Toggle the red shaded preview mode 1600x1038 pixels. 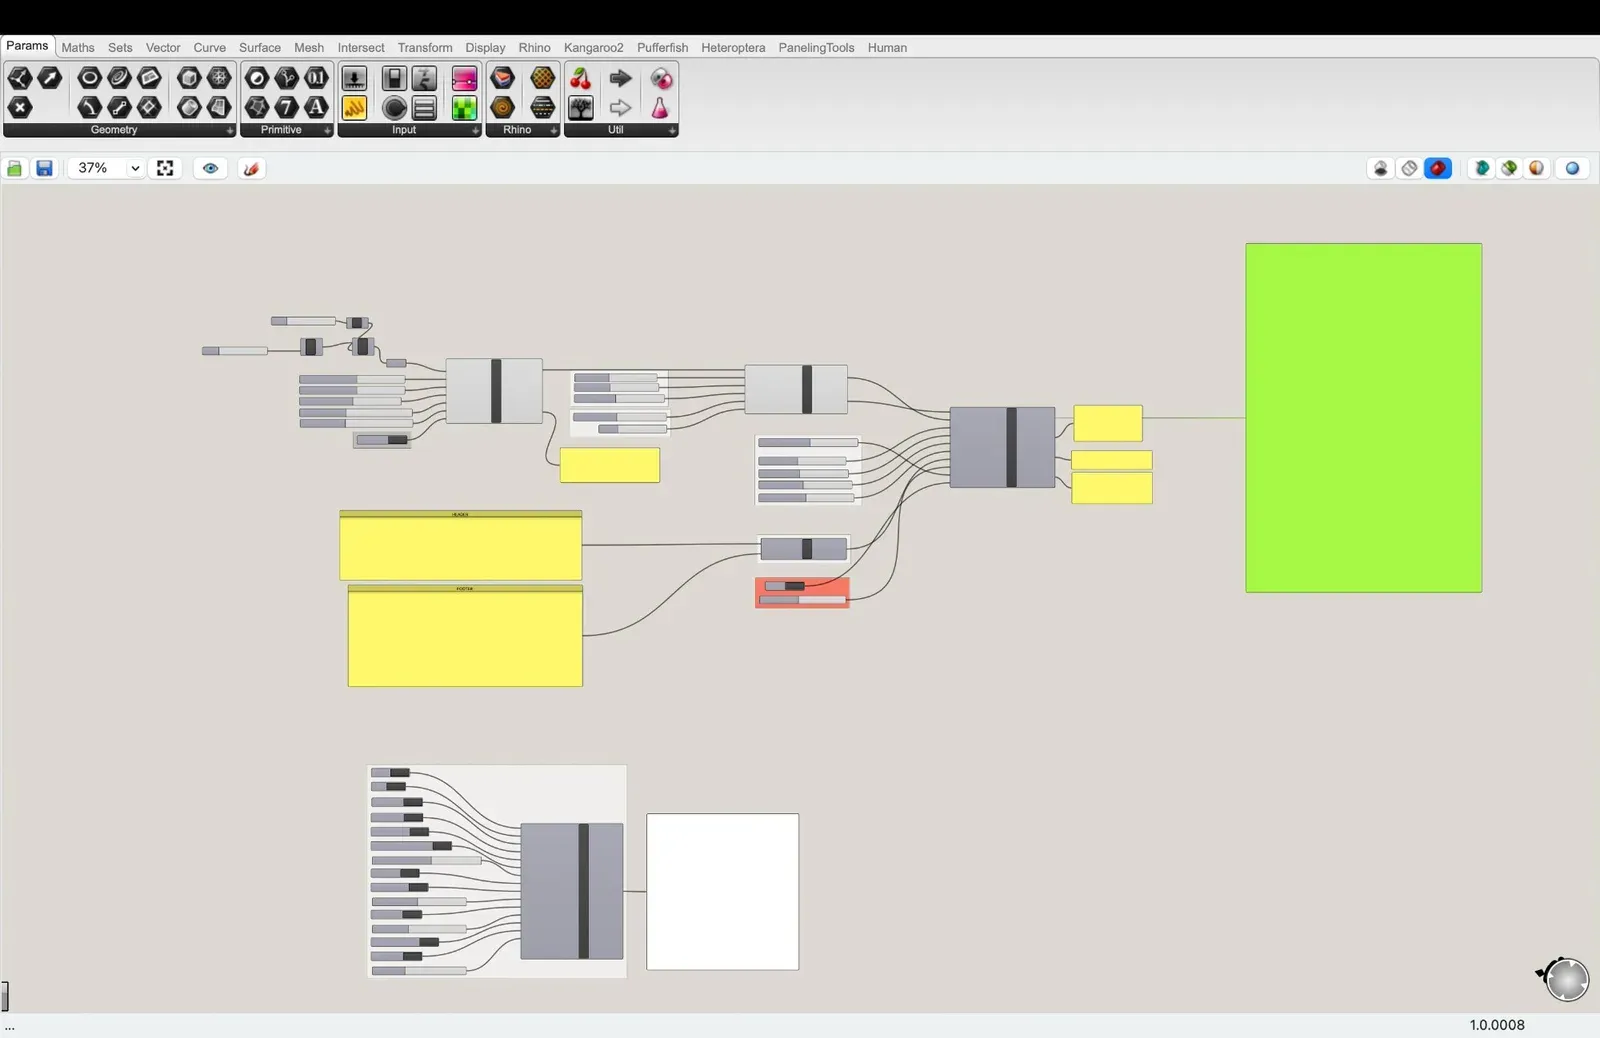[x=1438, y=168]
